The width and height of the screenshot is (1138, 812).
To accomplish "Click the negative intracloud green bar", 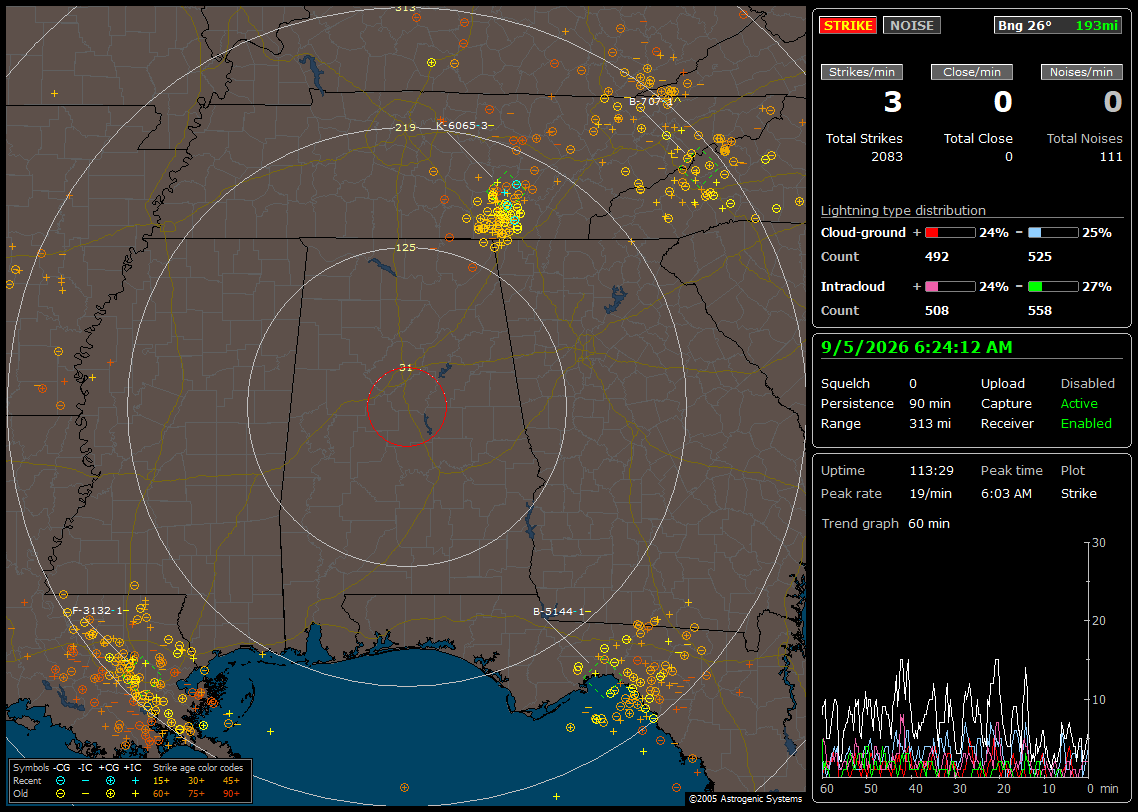I will pos(1053,287).
